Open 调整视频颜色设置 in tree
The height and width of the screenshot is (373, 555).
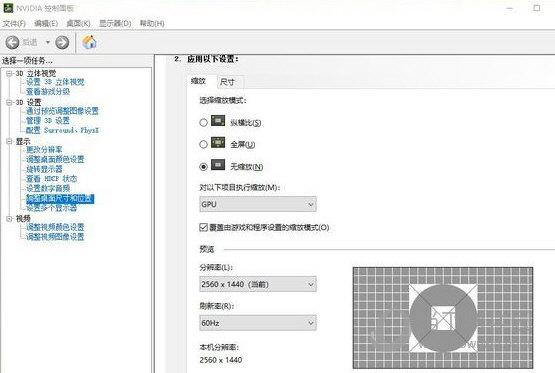(55, 227)
